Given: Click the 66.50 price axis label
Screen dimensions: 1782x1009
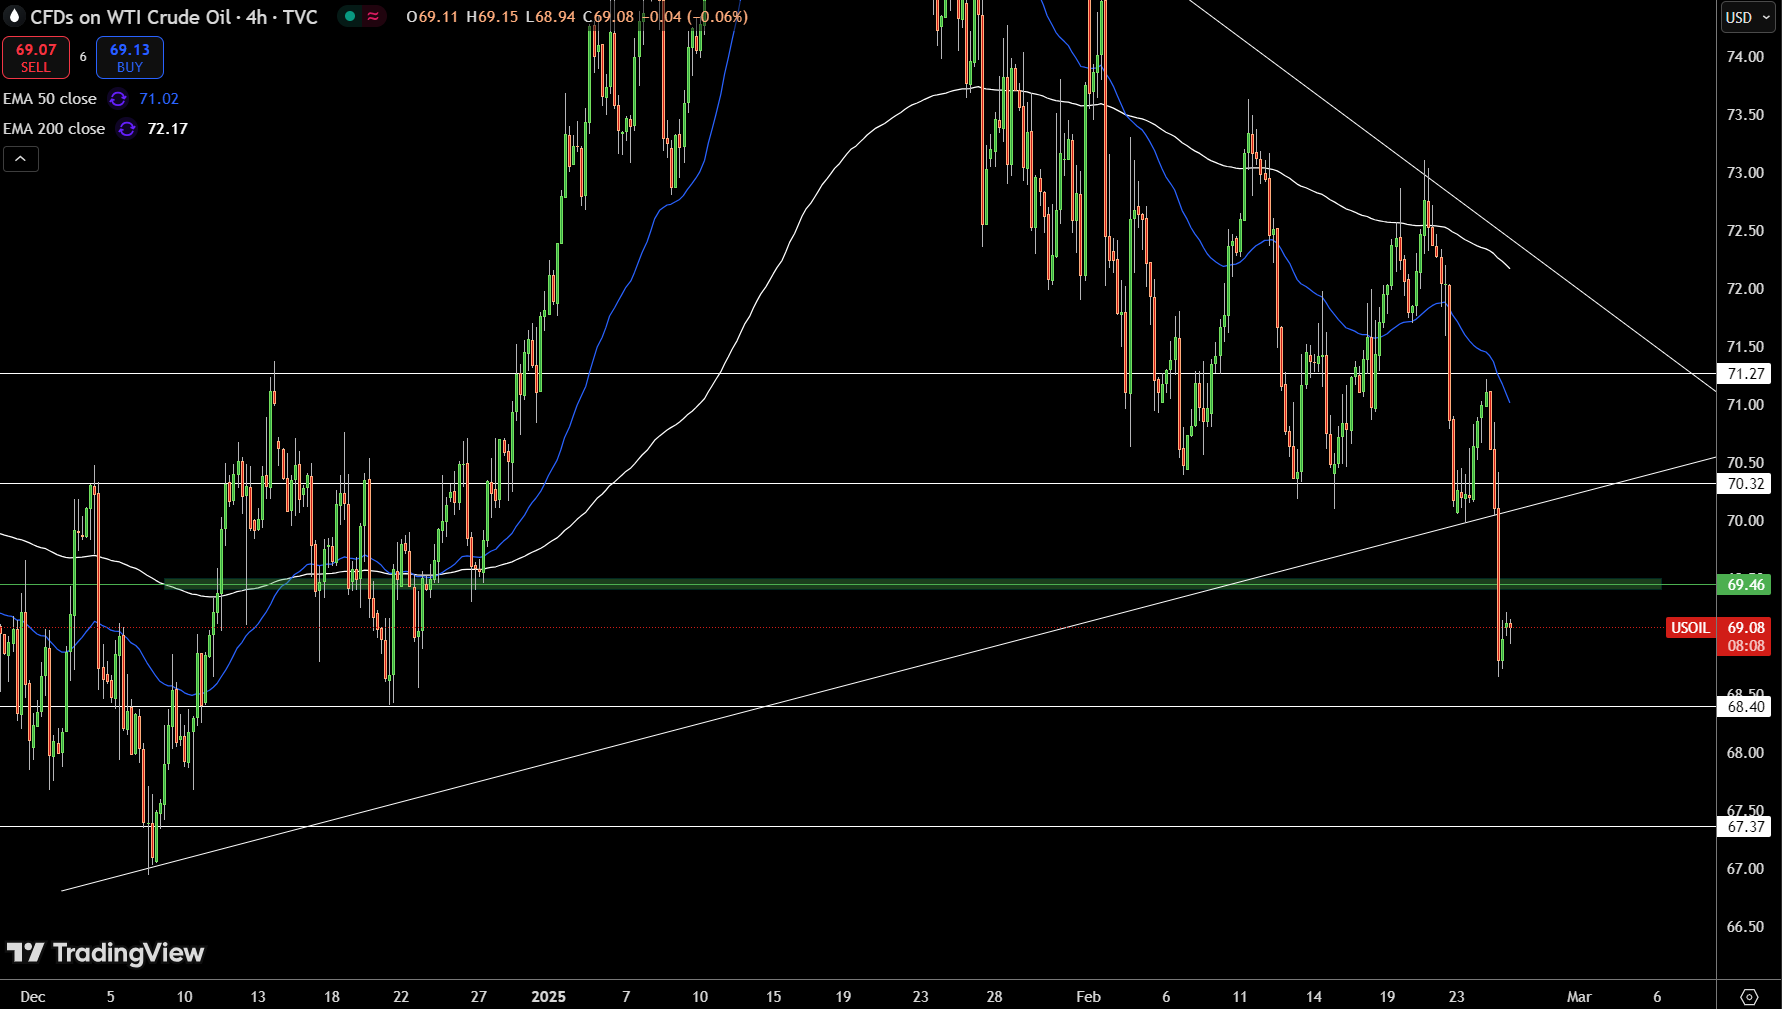Looking at the screenshot, I should point(1745,927).
